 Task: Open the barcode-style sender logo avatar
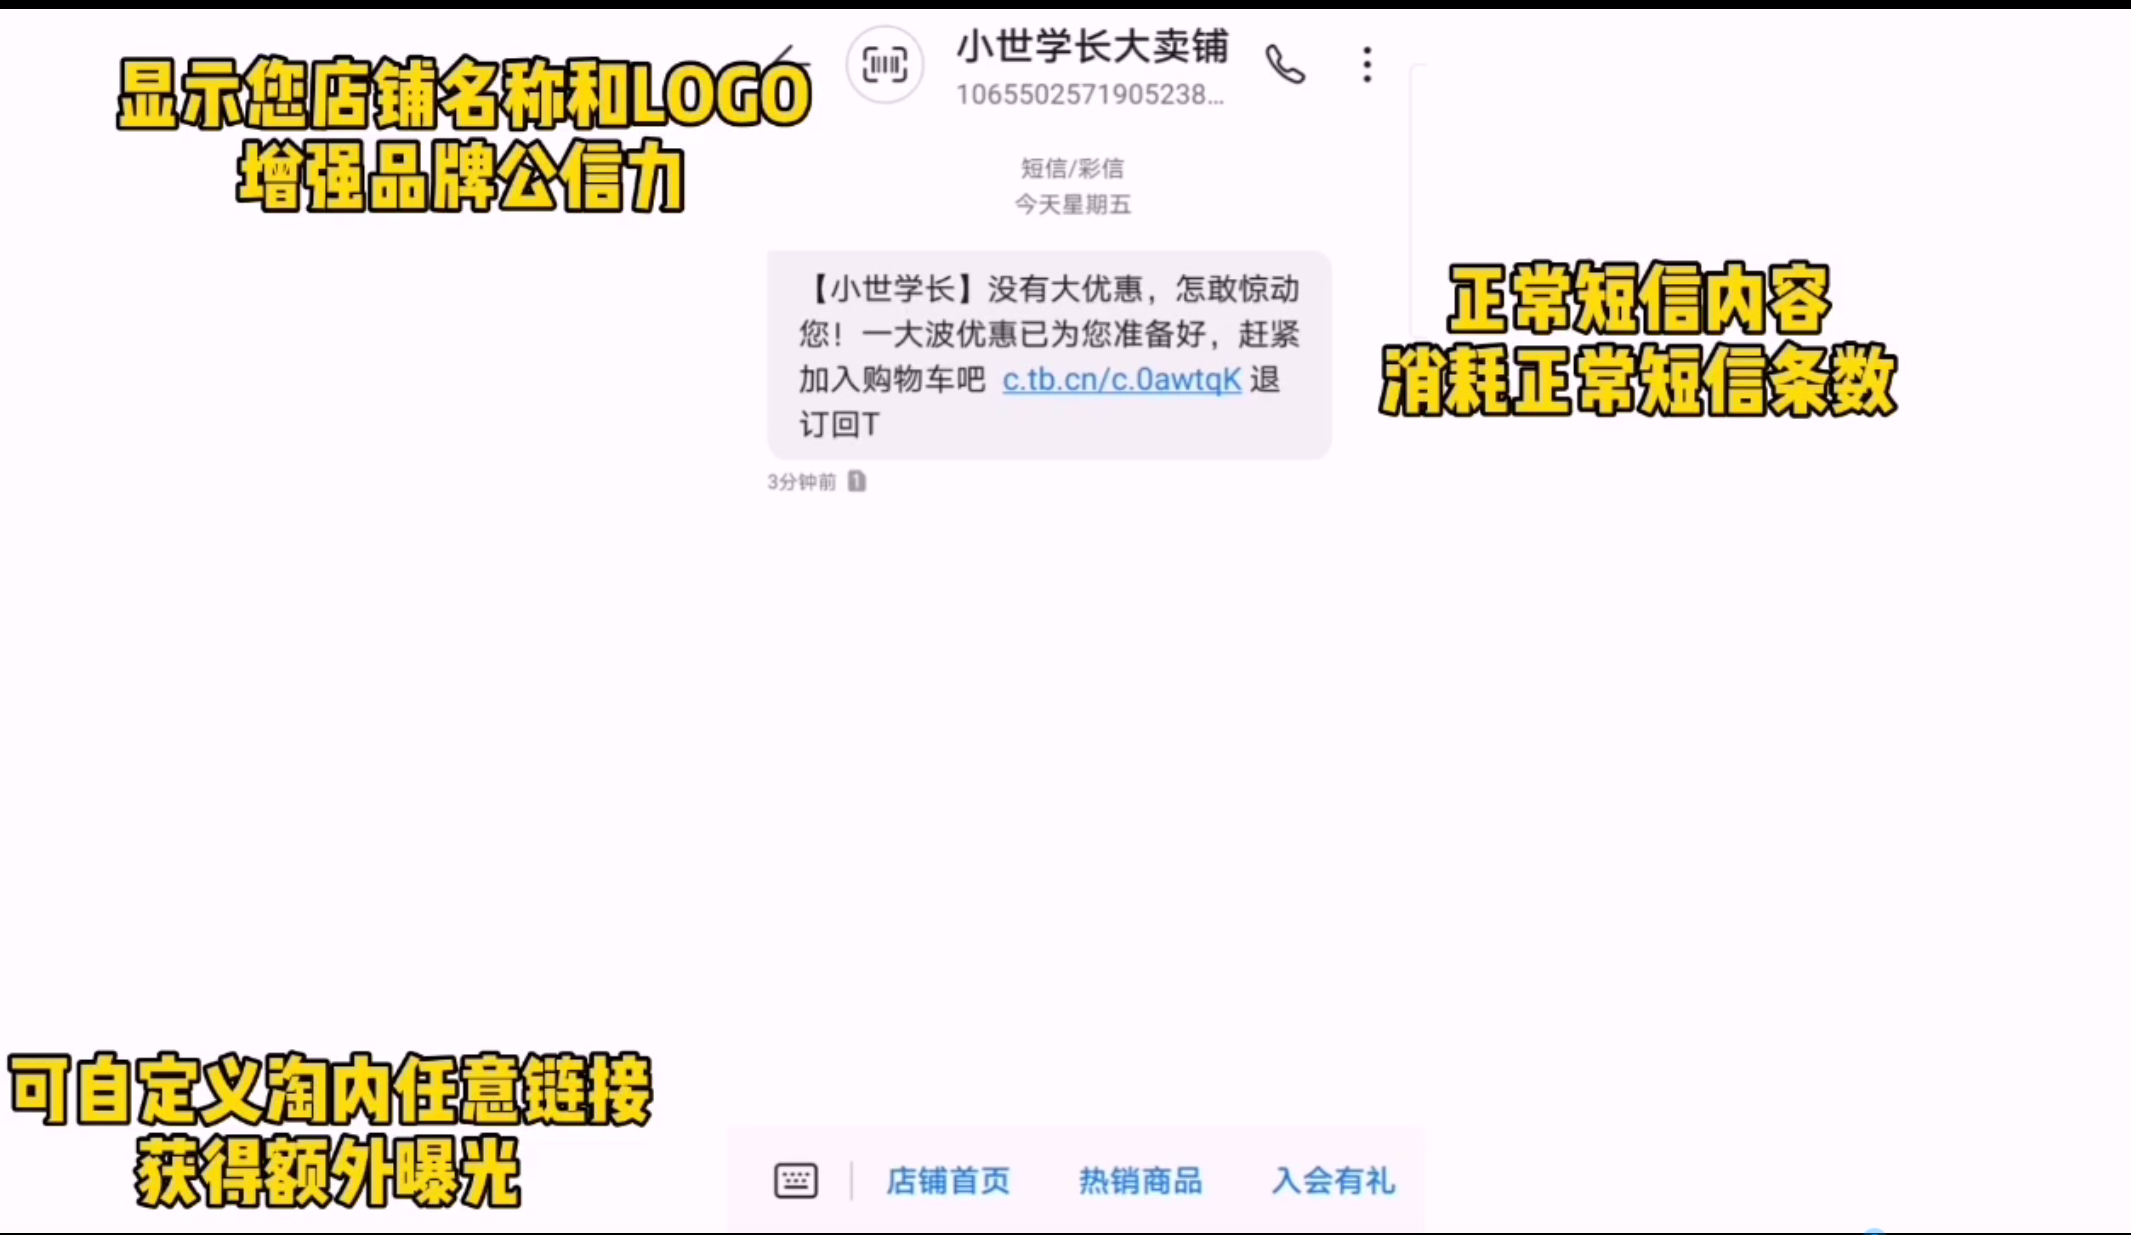(x=884, y=65)
